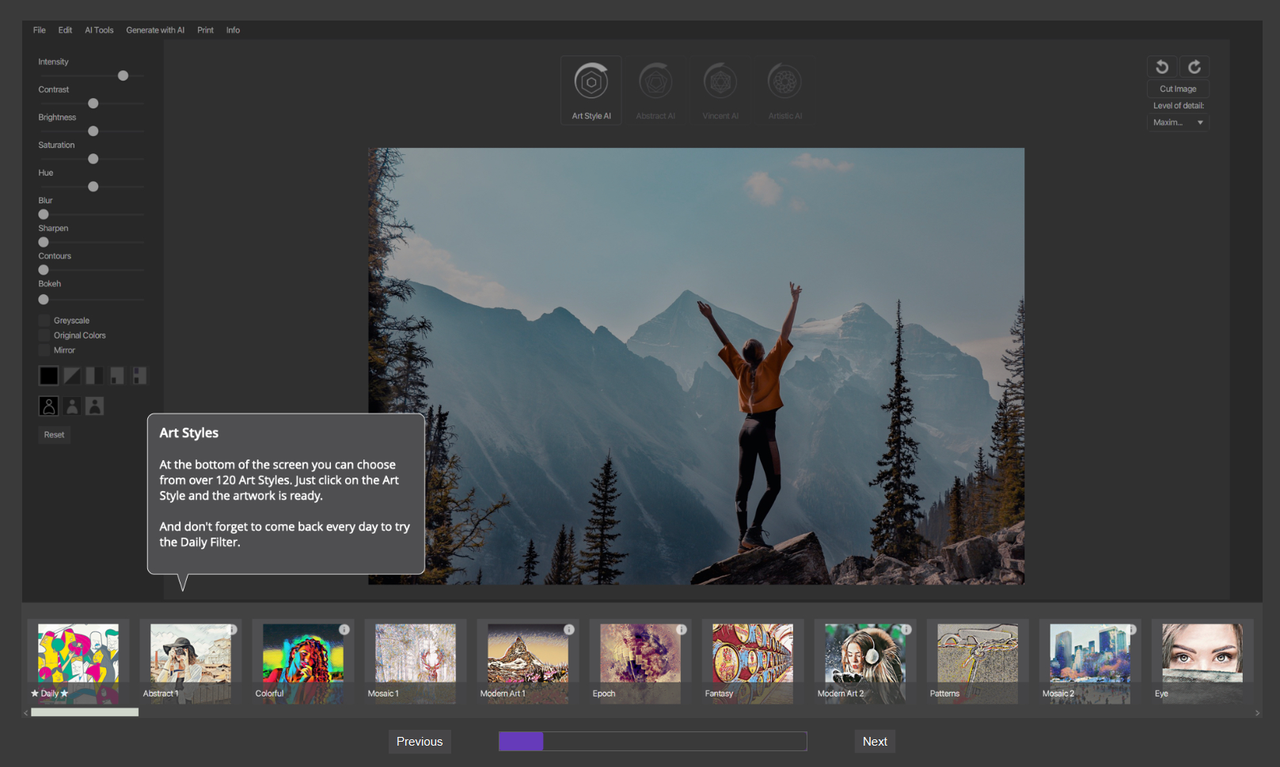Screen dimensions: 1280x767
Task: Click the Next tutorial button
Action: (875, 741)
